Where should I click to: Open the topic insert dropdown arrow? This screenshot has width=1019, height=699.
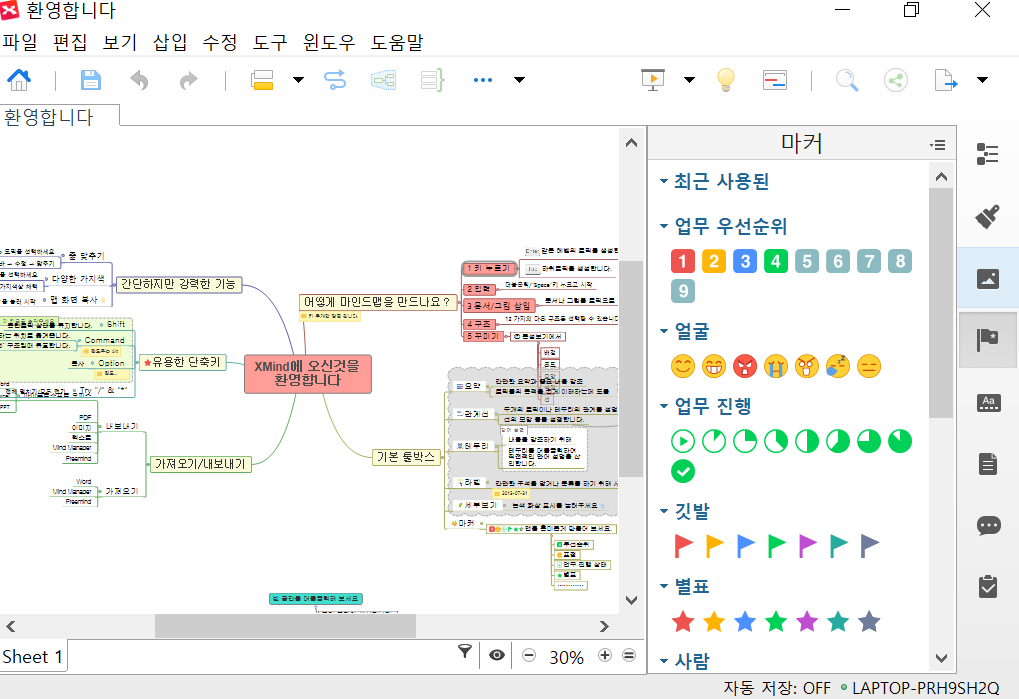tap(298, 80)
